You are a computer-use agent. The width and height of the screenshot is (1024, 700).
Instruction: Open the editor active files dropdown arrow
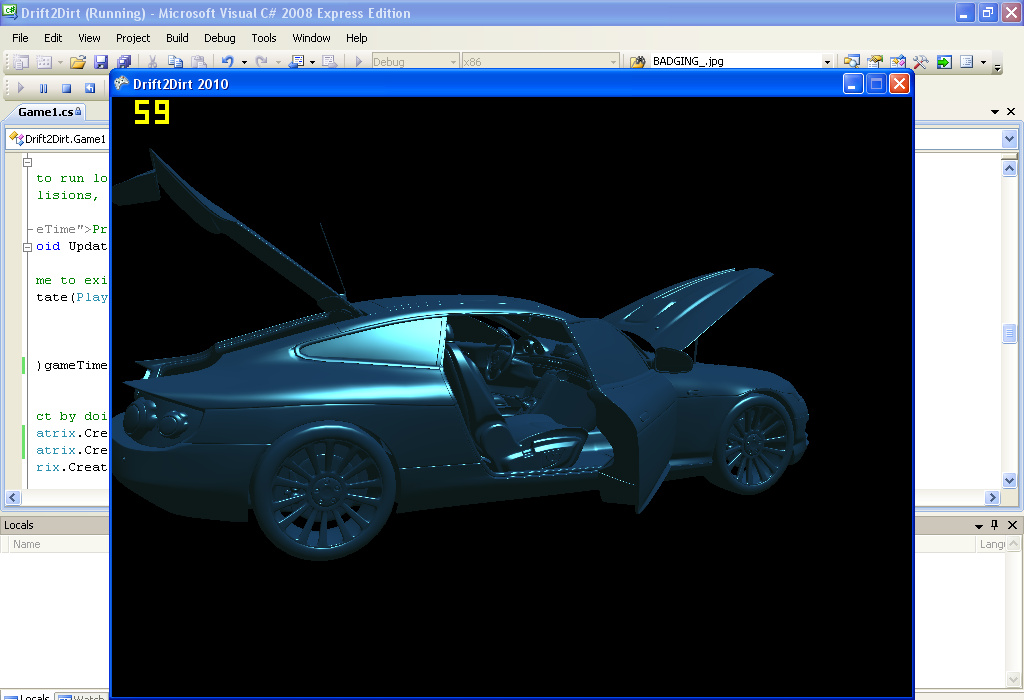(x=995, y=112)
